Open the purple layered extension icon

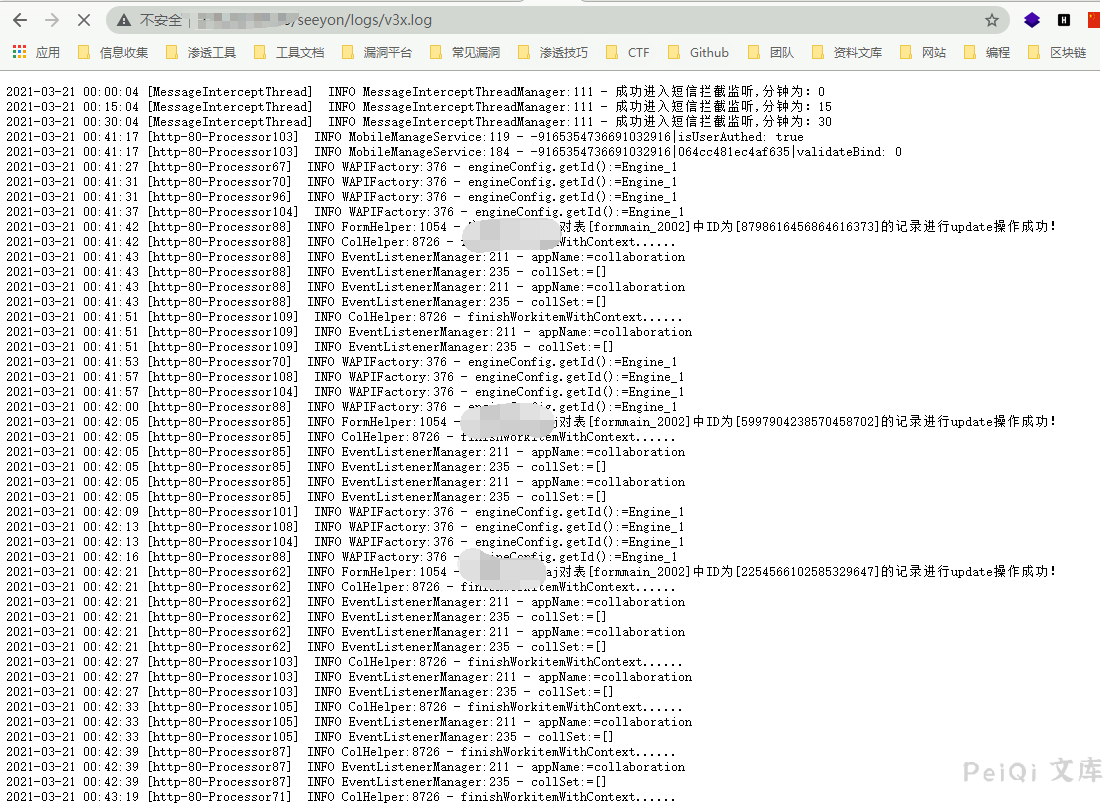coord(1032,20)
